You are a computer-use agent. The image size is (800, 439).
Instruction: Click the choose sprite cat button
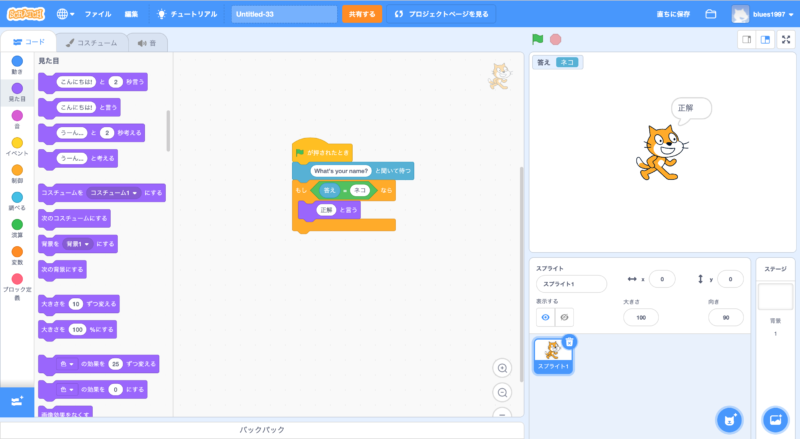(731, 418)
